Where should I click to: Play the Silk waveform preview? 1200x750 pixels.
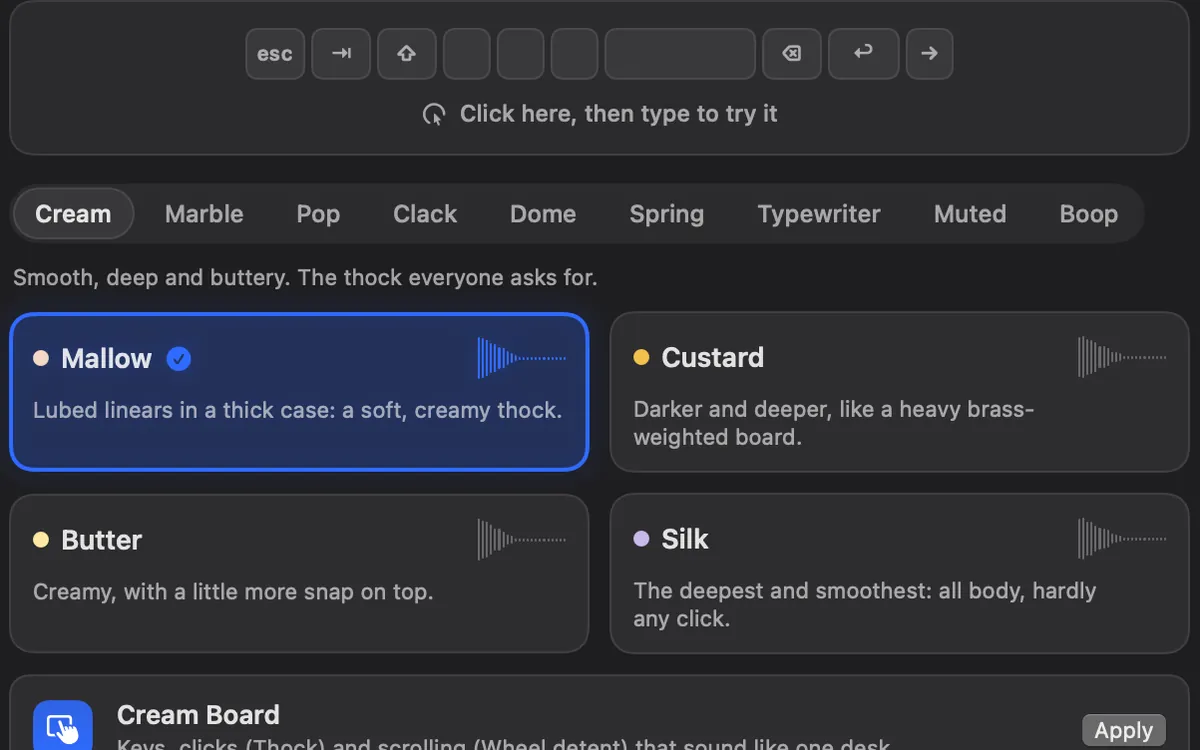1122,538
